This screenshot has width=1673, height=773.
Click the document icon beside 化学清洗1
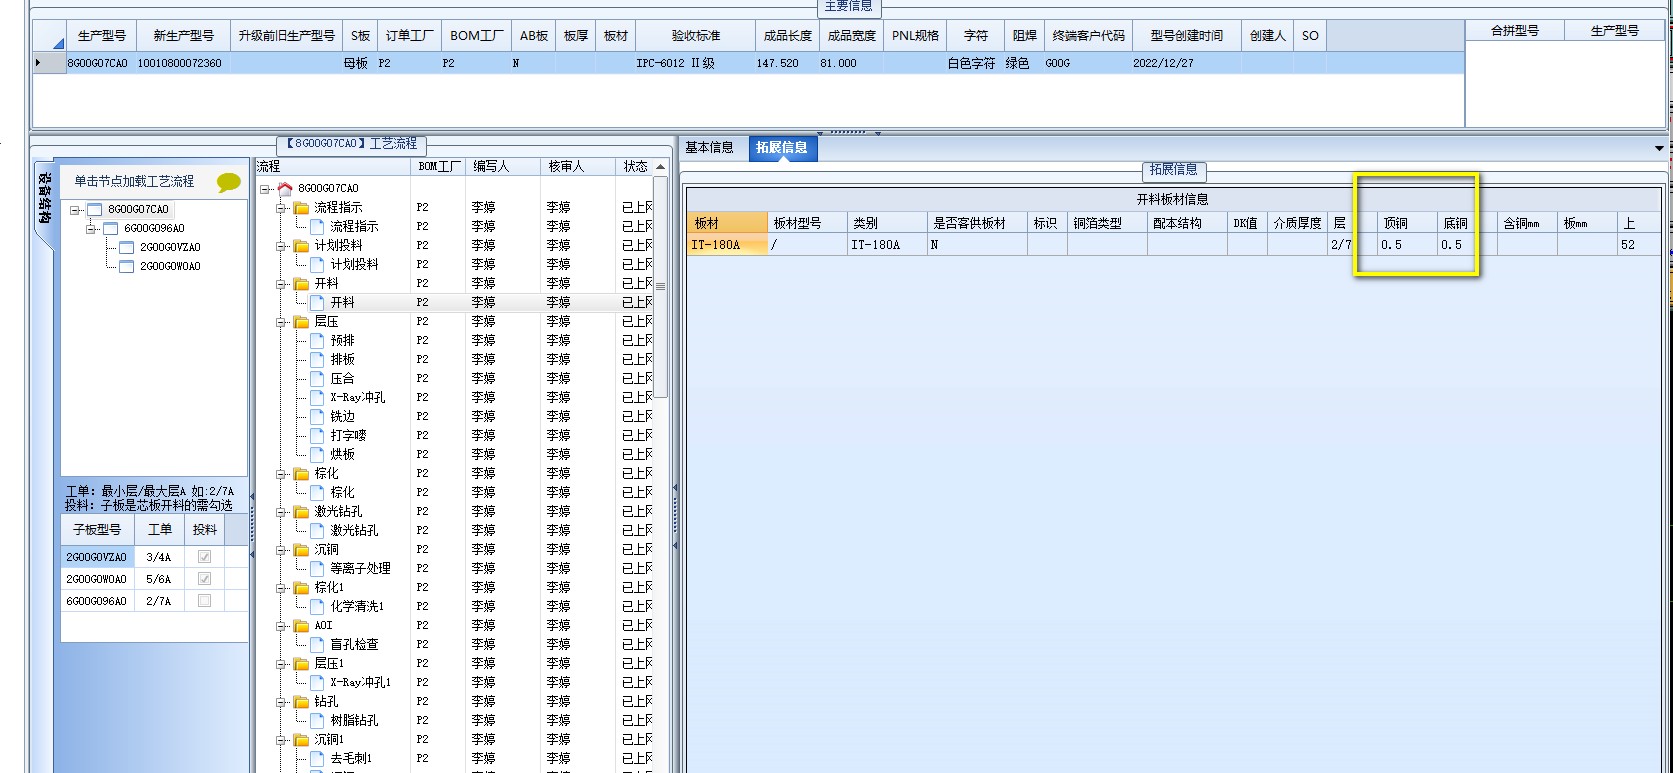tap(317, 606)
